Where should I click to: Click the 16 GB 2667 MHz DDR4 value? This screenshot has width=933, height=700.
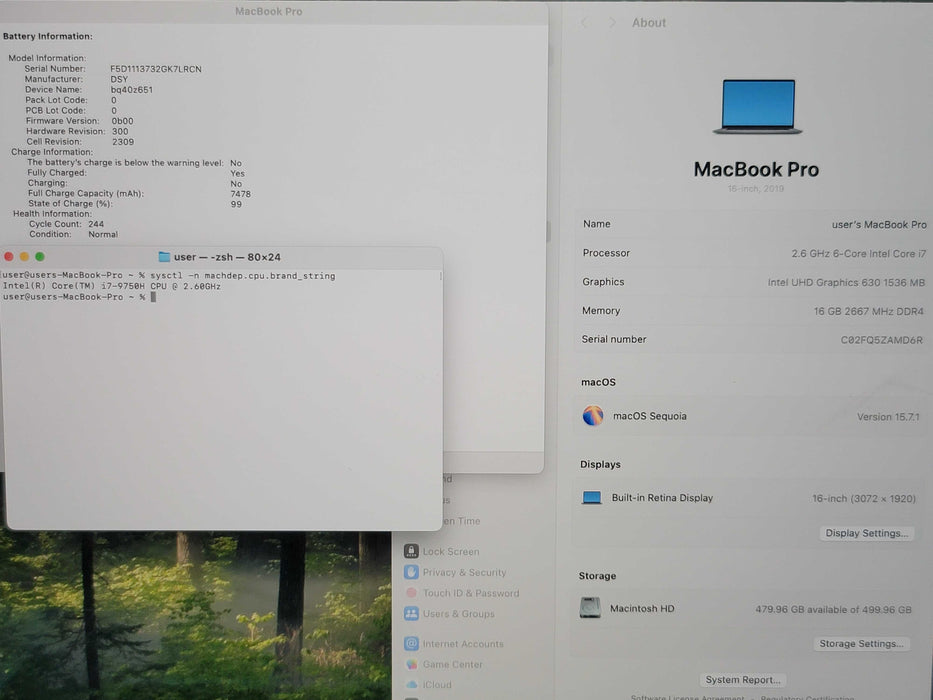pyautogui.click(x=869, y=311)
